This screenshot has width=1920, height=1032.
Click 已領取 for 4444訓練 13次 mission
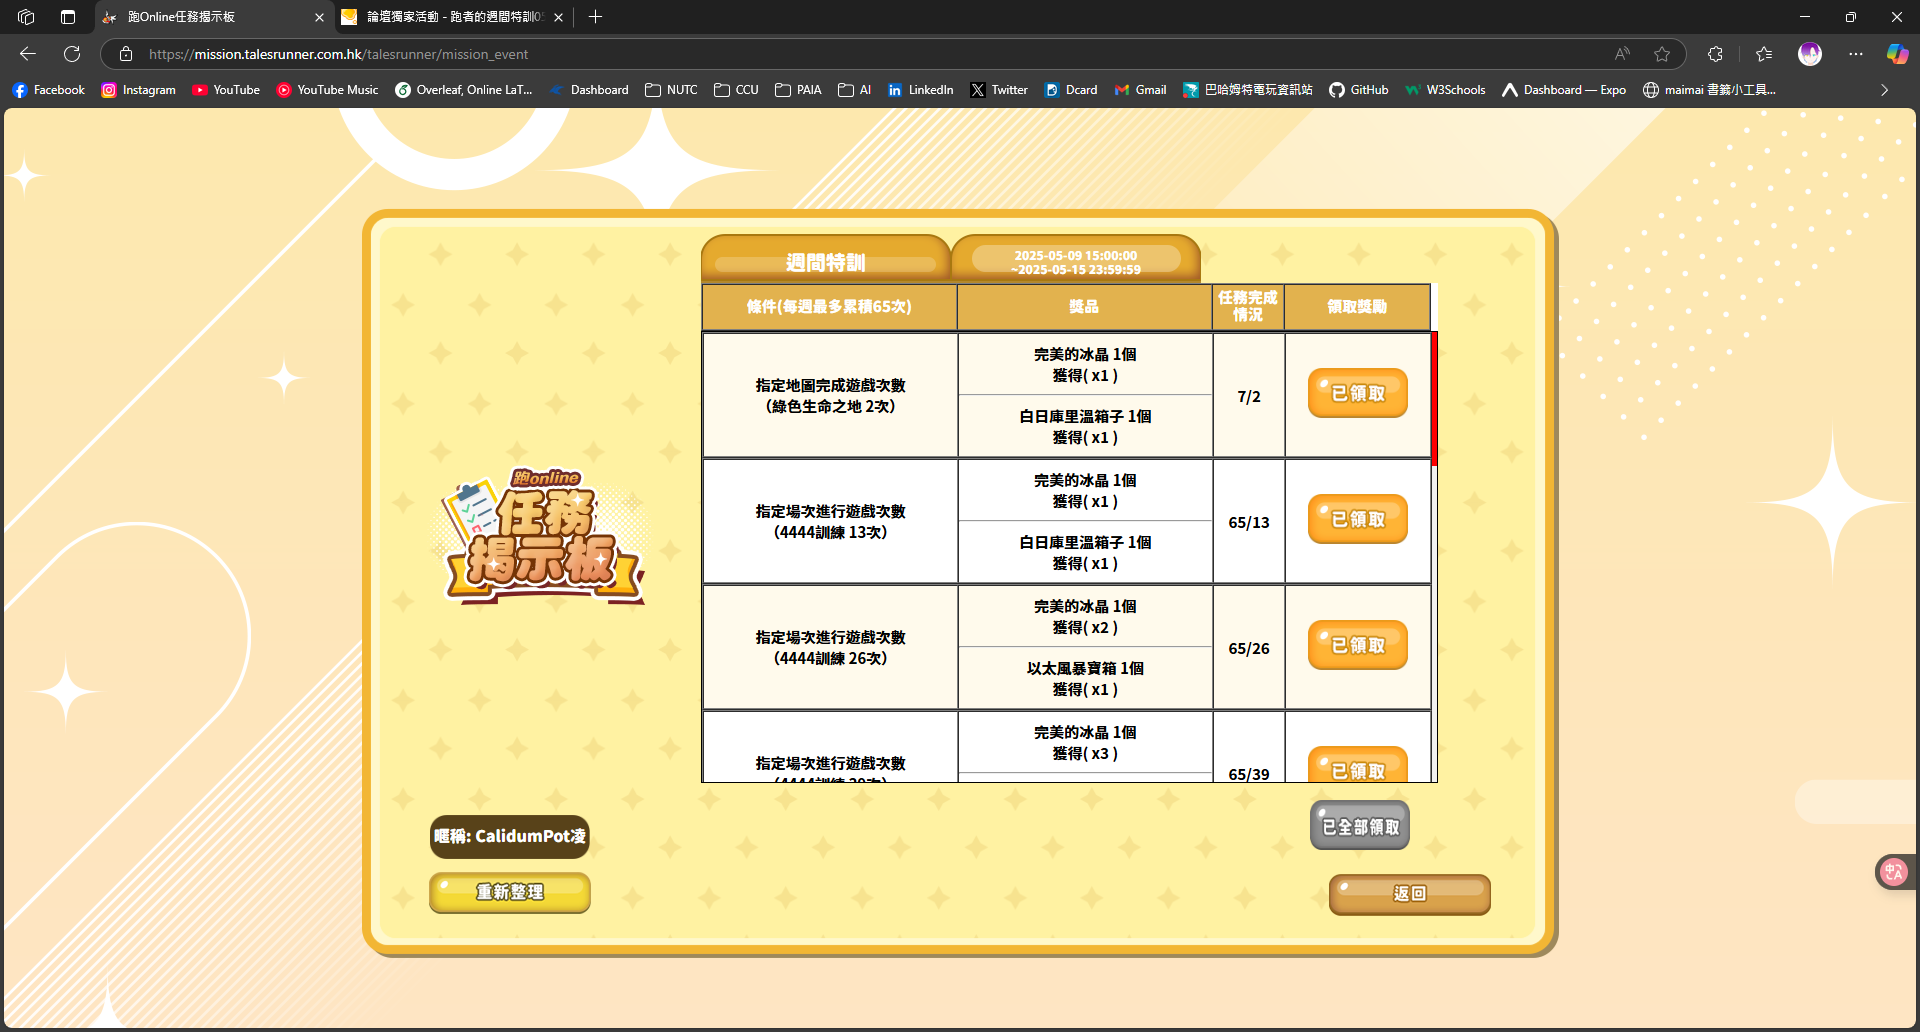coord(1358,519)
